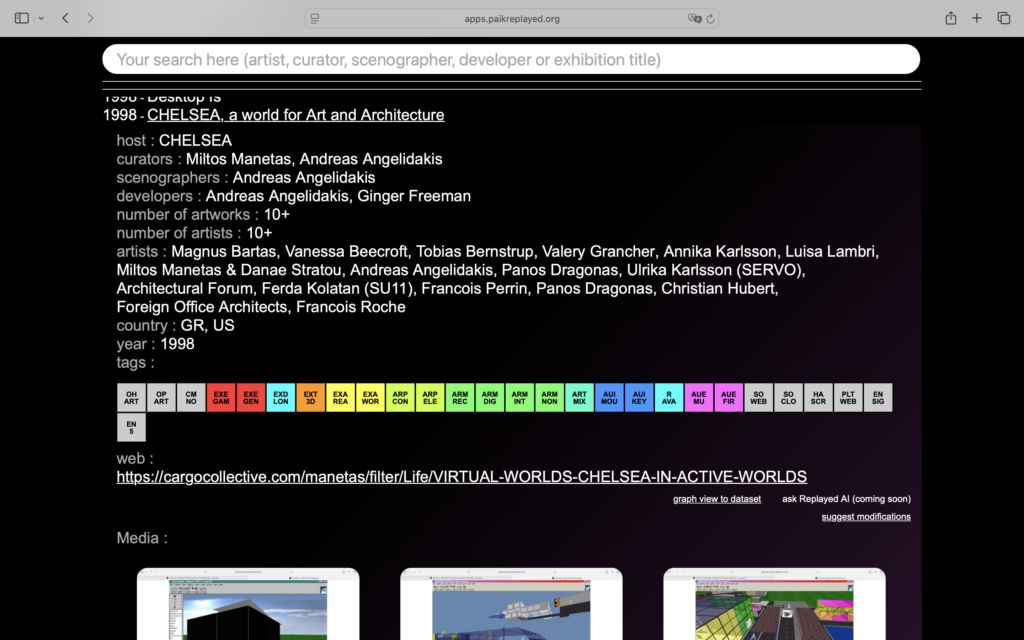Open the sidebar dropdown chevron
This screenshot has height=640, width=1024.
tap(41, 18)
